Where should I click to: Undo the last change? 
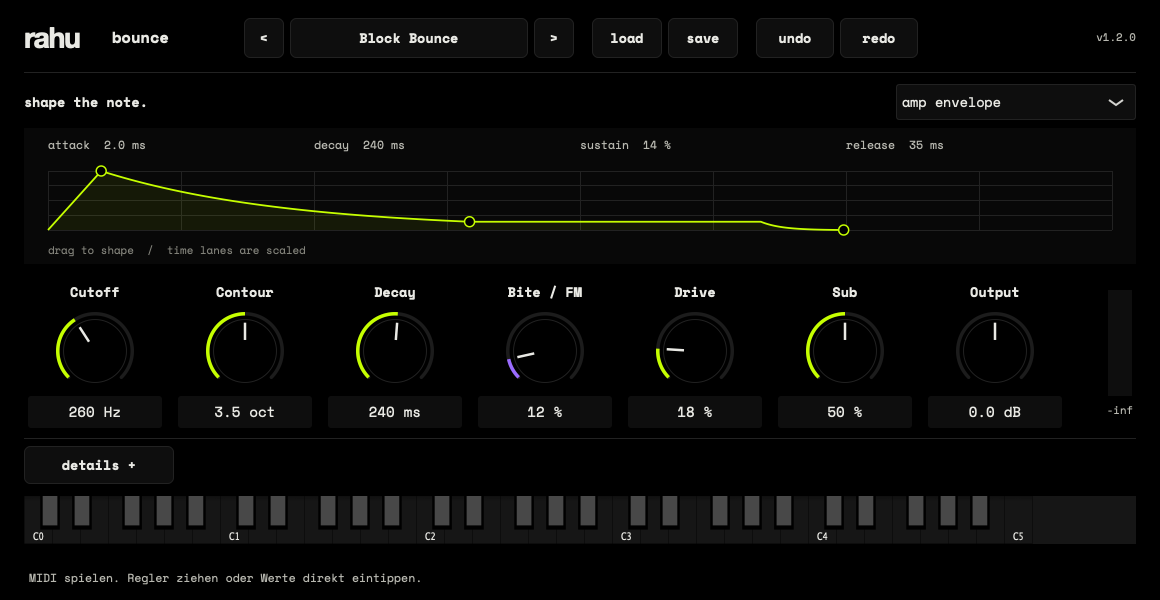[x=795, y=38]
